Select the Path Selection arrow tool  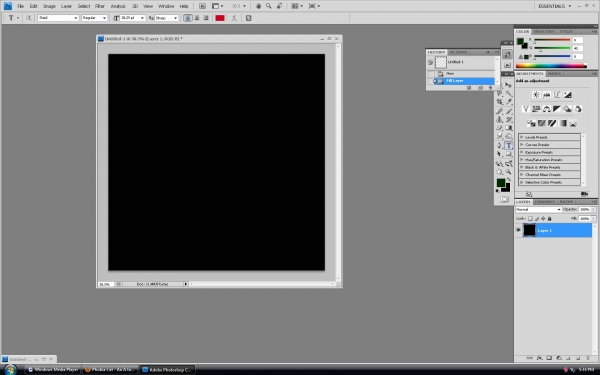pyautogui.click(x=500, y=154)
